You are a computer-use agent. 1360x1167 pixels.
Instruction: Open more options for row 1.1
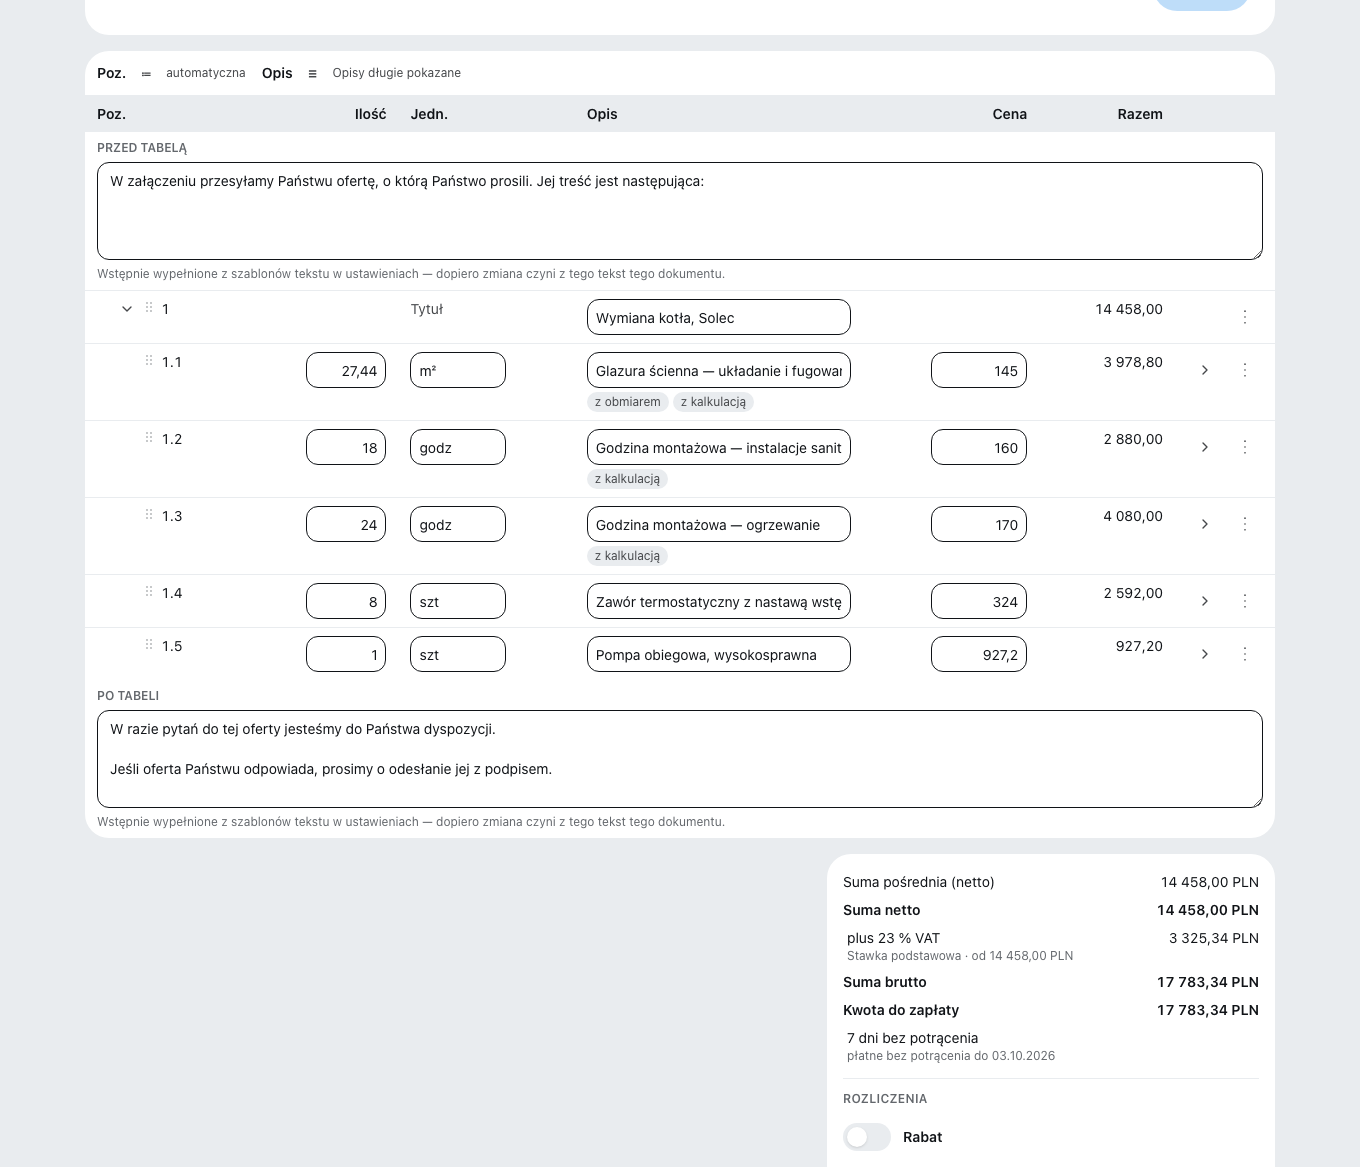1245,370
